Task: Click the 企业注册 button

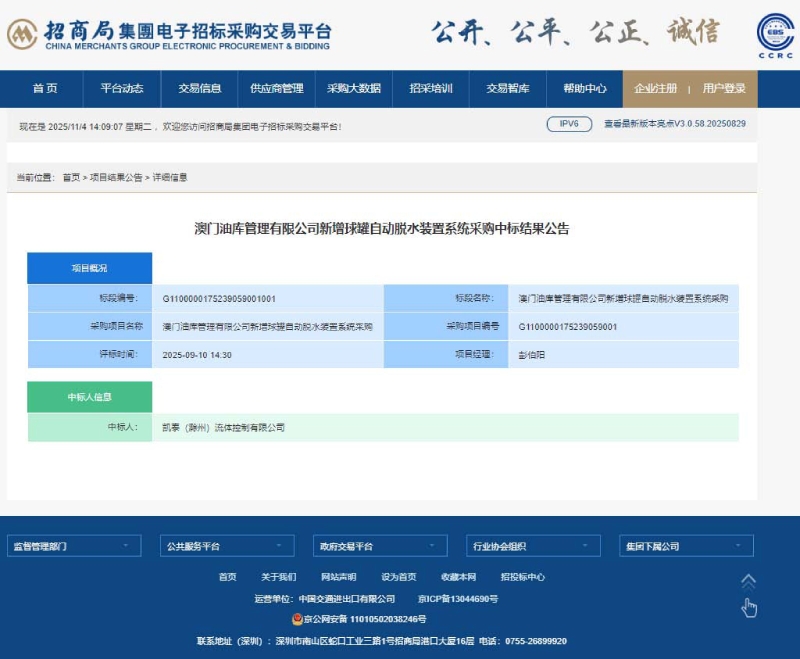Action: 655,89
